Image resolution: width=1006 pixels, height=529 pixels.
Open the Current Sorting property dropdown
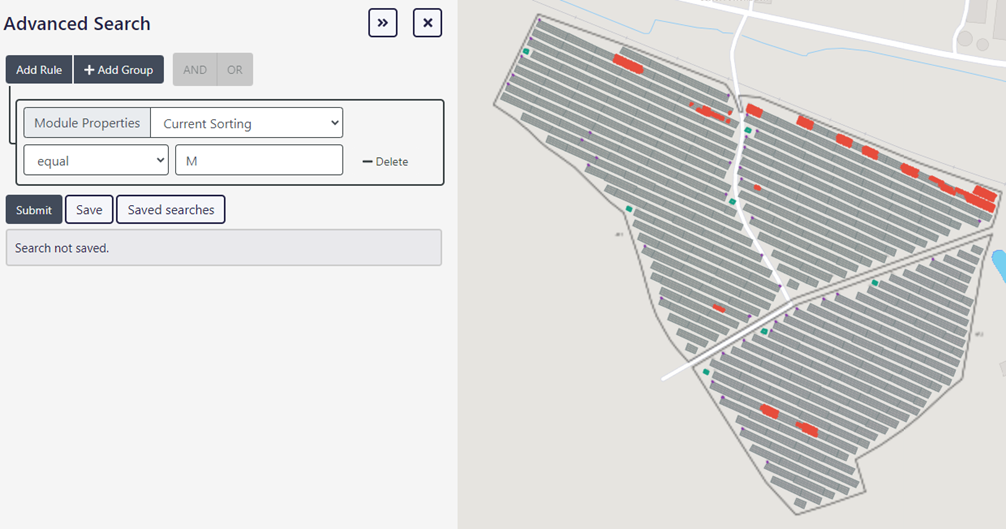tap(247, 122)
